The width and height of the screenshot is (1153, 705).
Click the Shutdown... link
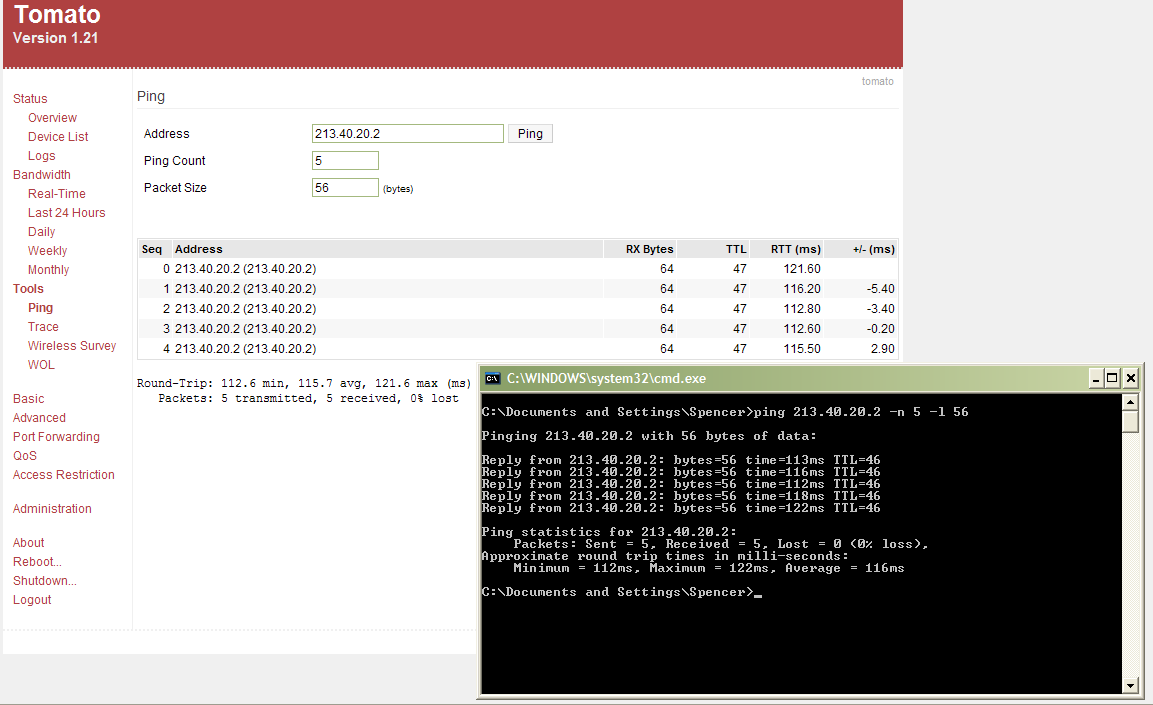tap(45, 581)
